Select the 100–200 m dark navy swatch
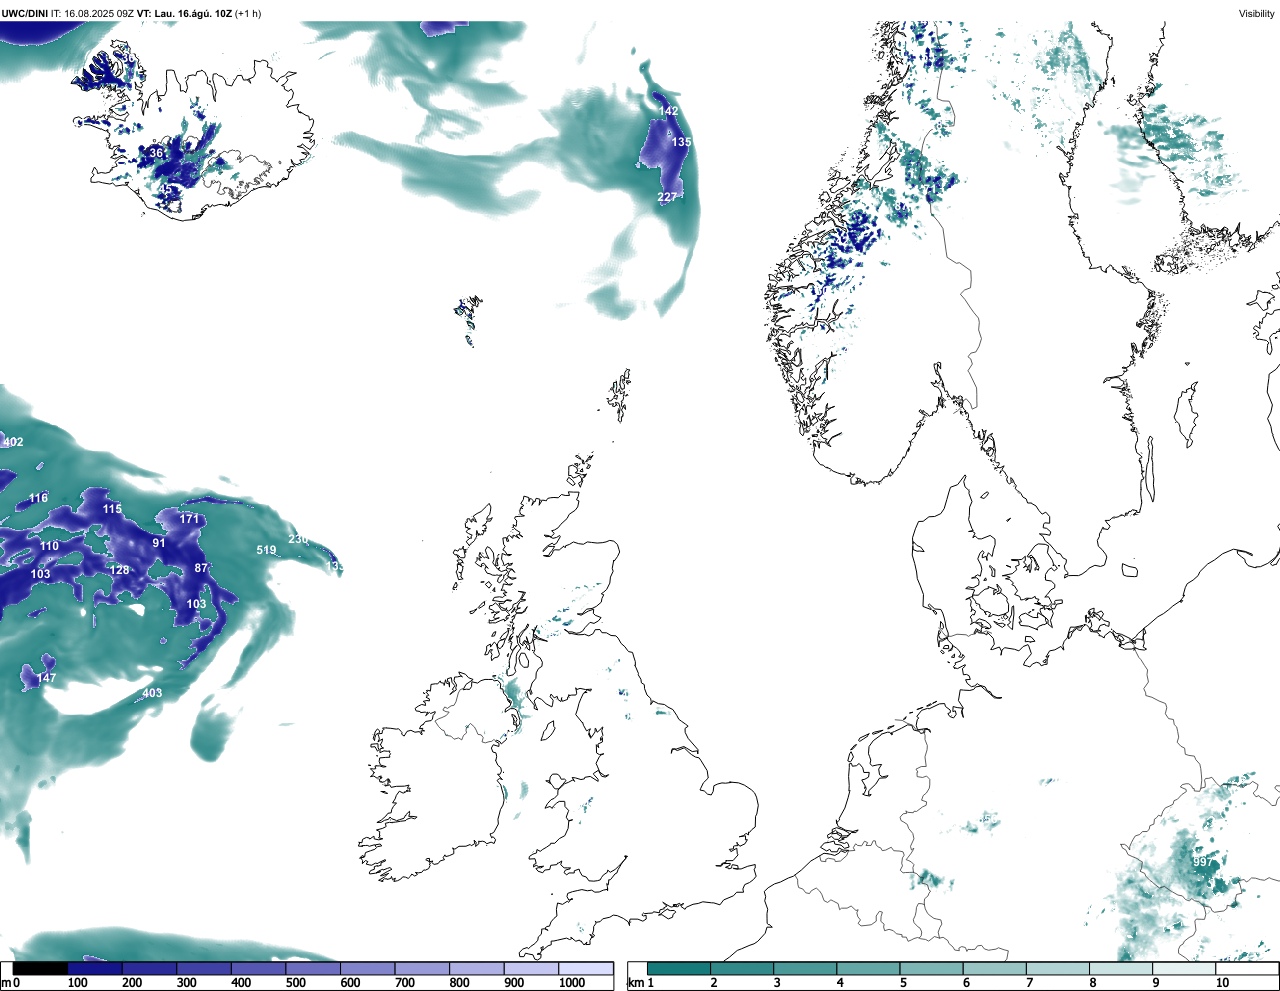 (x=94, y=968)
